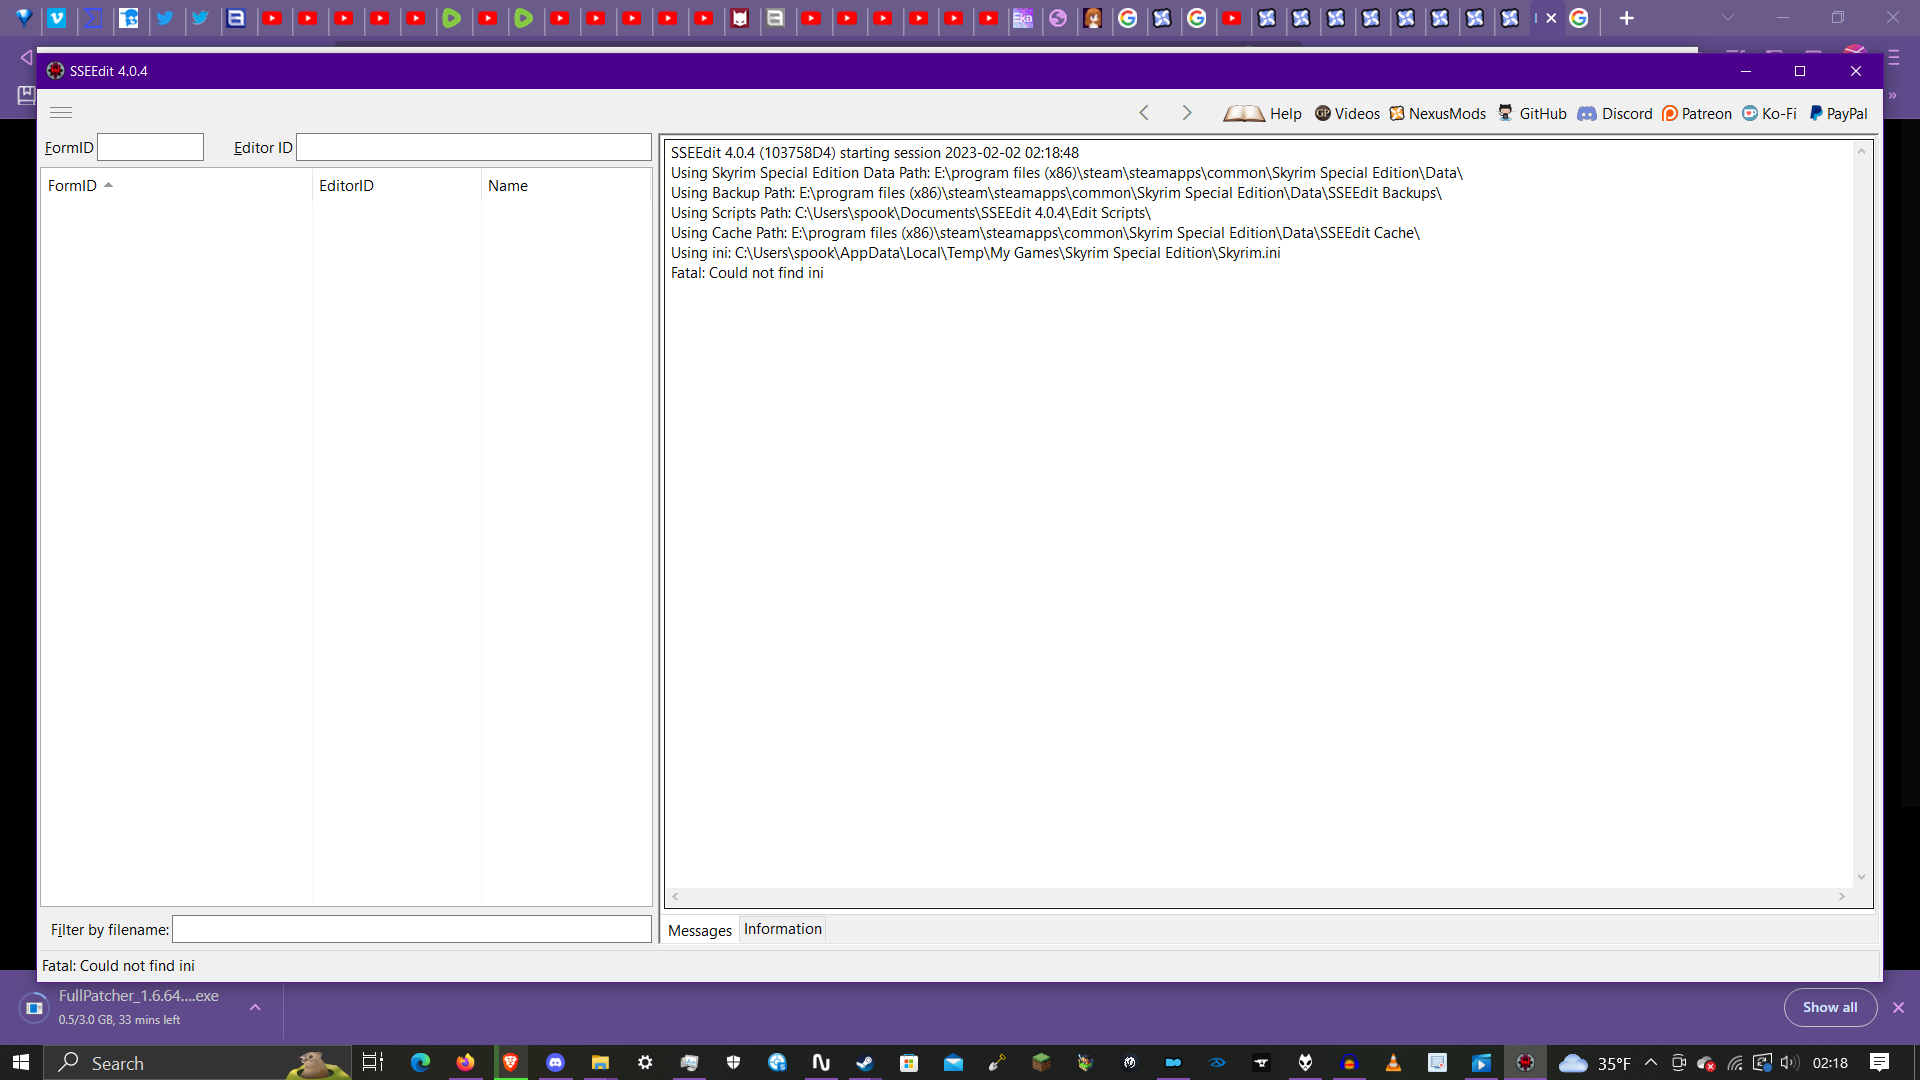Close the browser downloads bar
The image size is (1920, 1080).
(x=1898, y=1008)
